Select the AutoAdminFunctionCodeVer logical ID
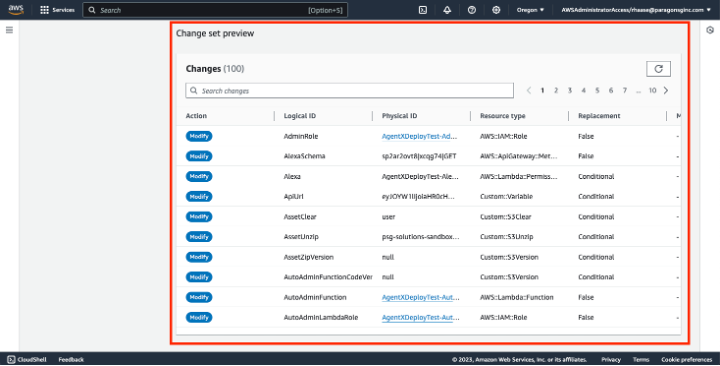Image resolution: width=720 pixels, height=366 pixels. click(328, 277)
